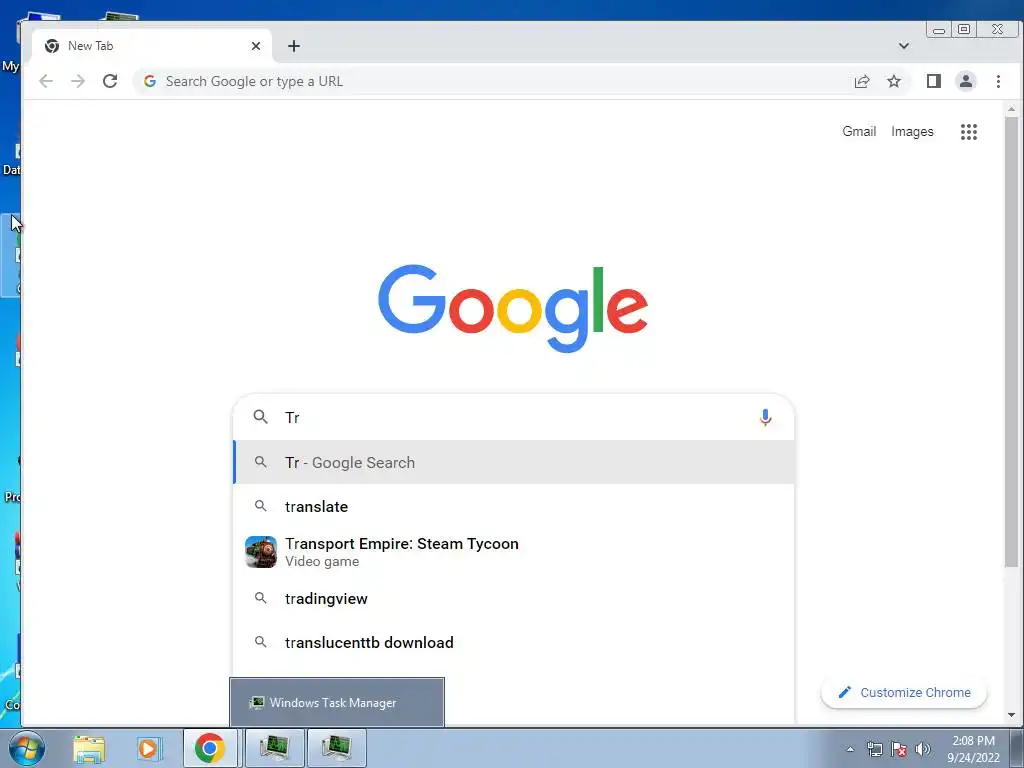This screenshot has height=768, width=1024.
Task: Pick Transport Empire: Steam Tycoon suggestion
Action: click(x=514, y=552)
